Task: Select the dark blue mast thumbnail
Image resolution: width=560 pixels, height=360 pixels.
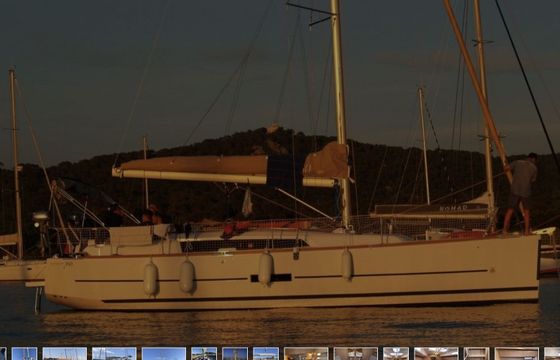Action: (x=235, y=354)
